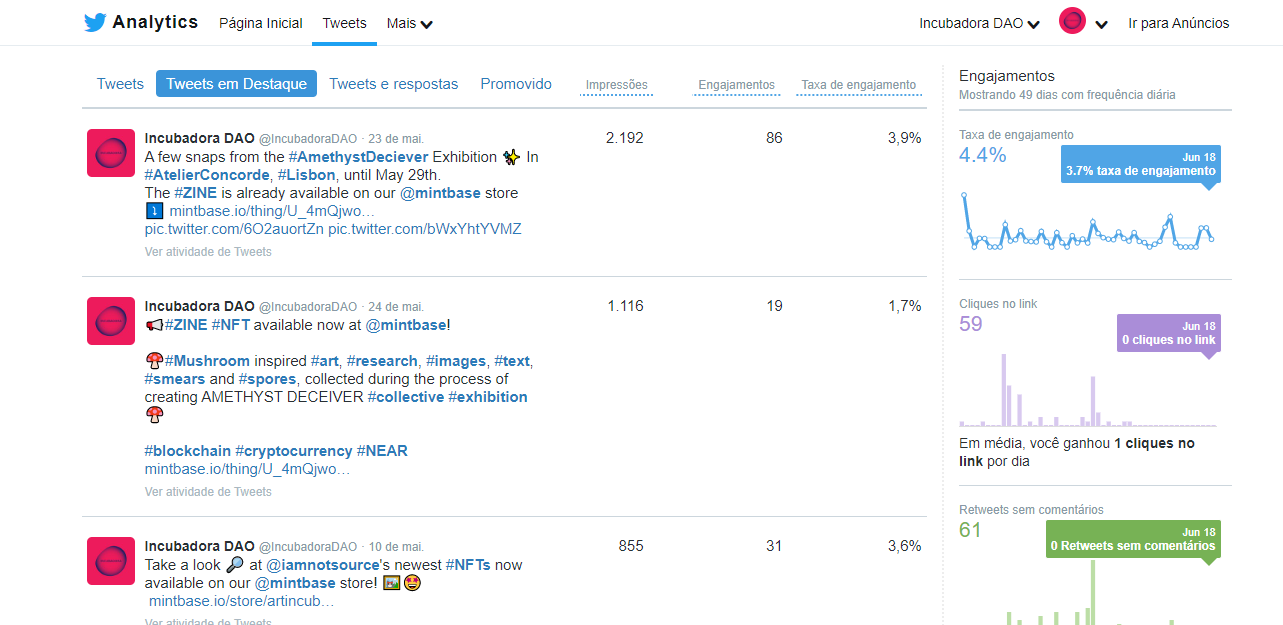Click the Taxa de engajamento line chart
The height and width of the screenshot is (625, 1283).
coord(1088,222)
